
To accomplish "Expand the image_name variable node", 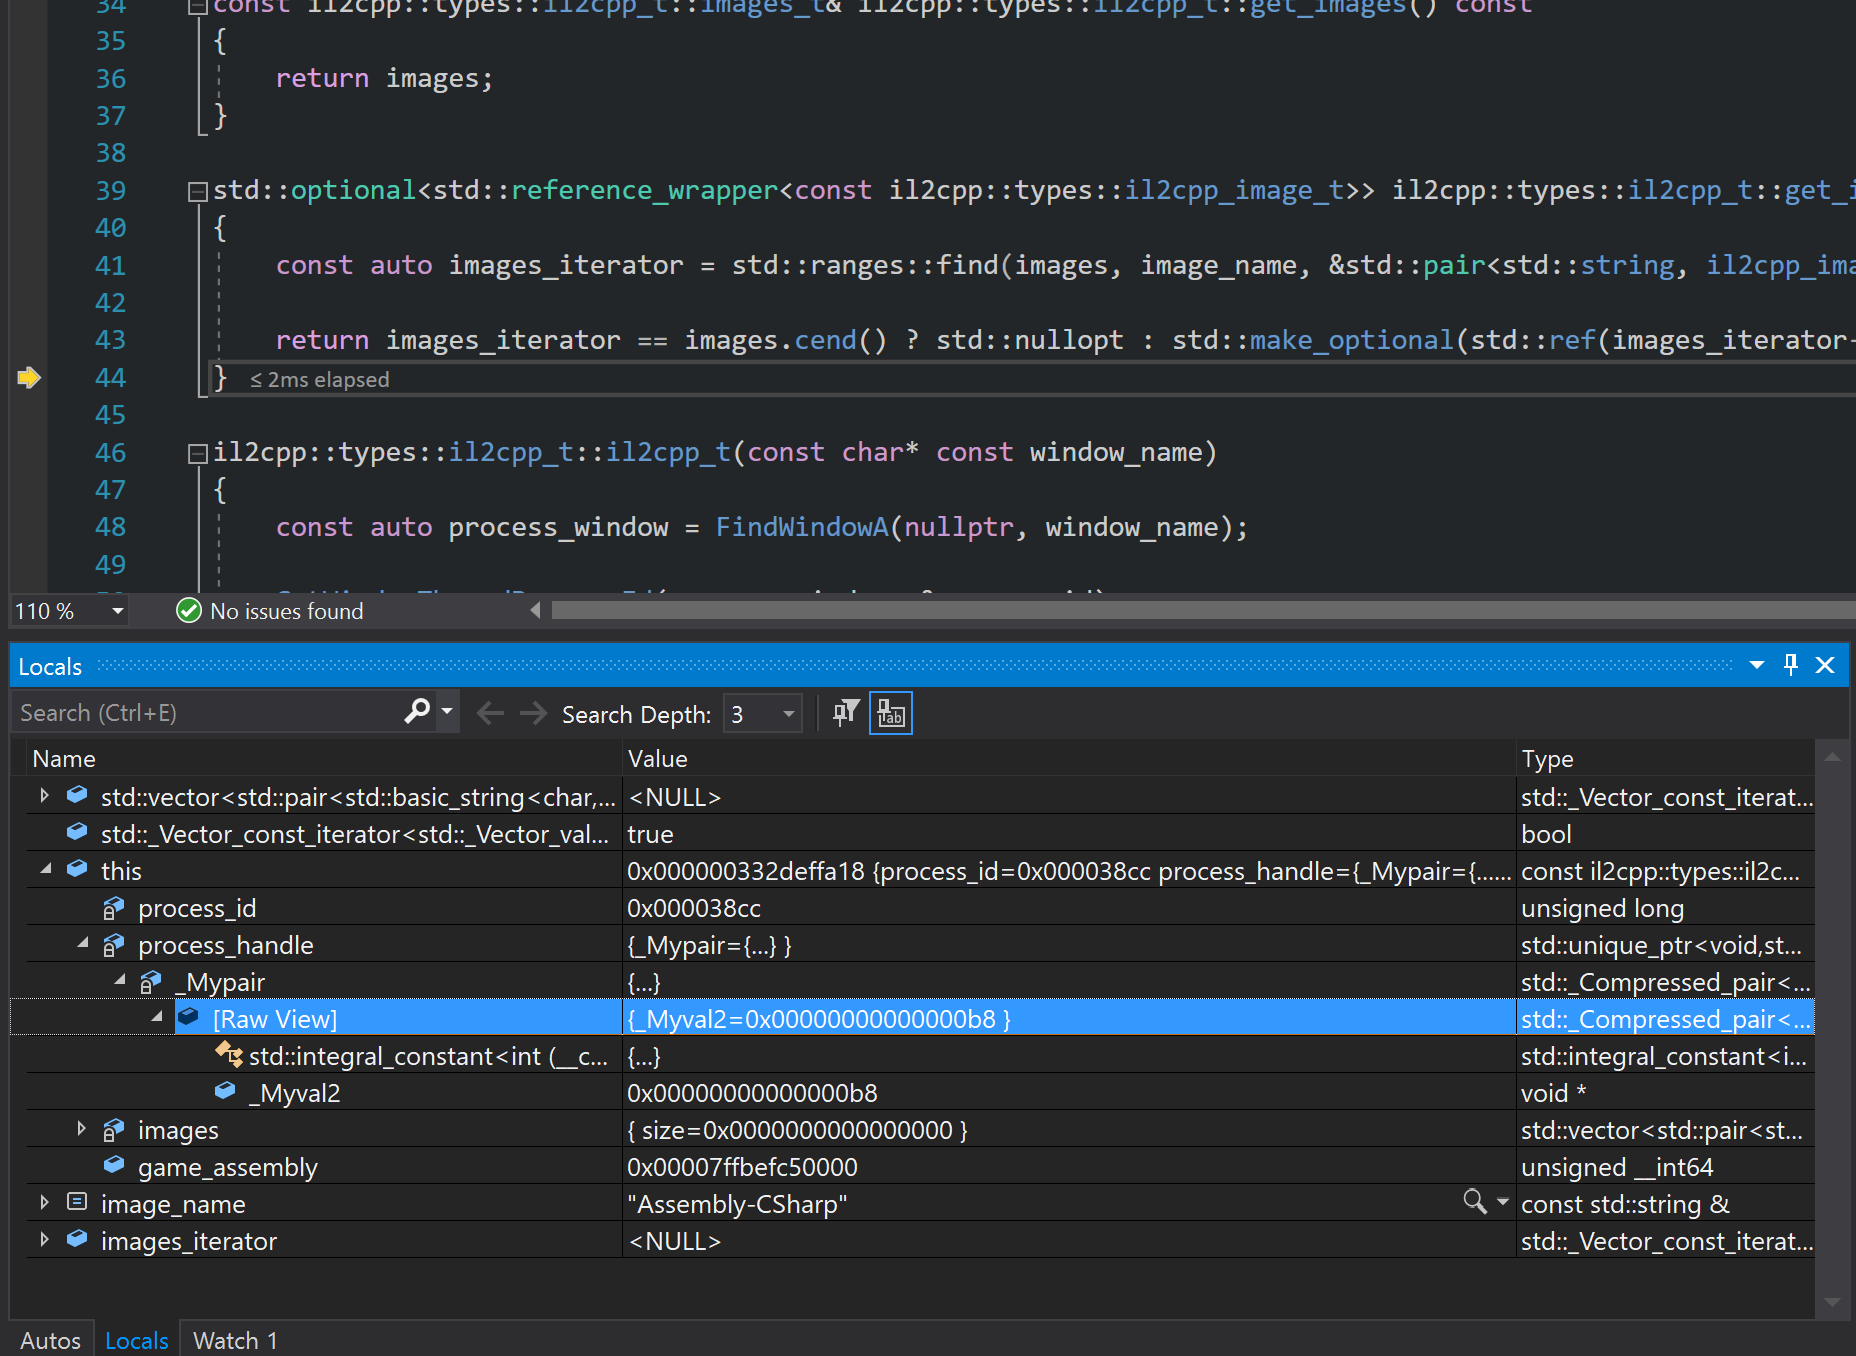I will 44,1203.
